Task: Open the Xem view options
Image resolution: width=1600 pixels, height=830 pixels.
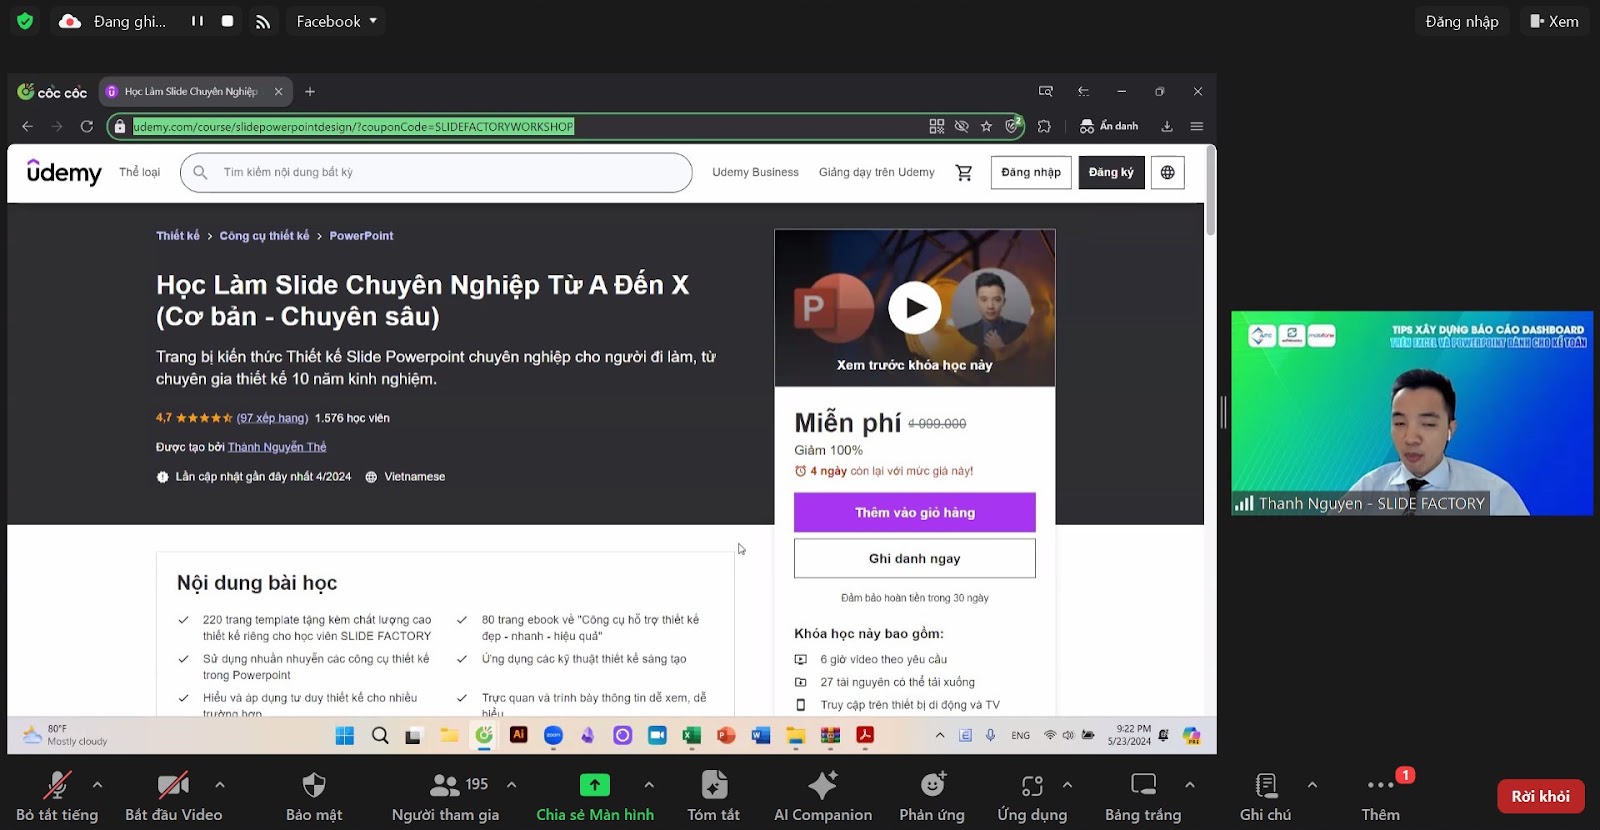Action: 1554,21
